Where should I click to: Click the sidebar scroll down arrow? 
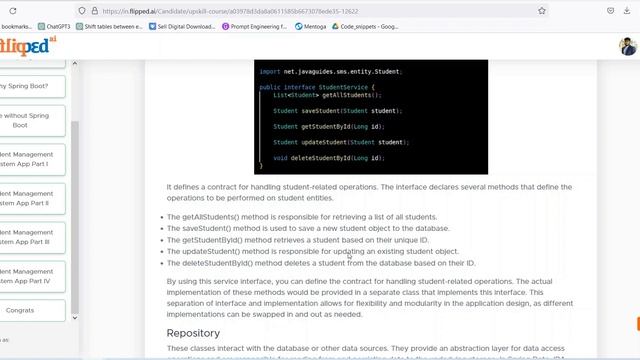75,318
